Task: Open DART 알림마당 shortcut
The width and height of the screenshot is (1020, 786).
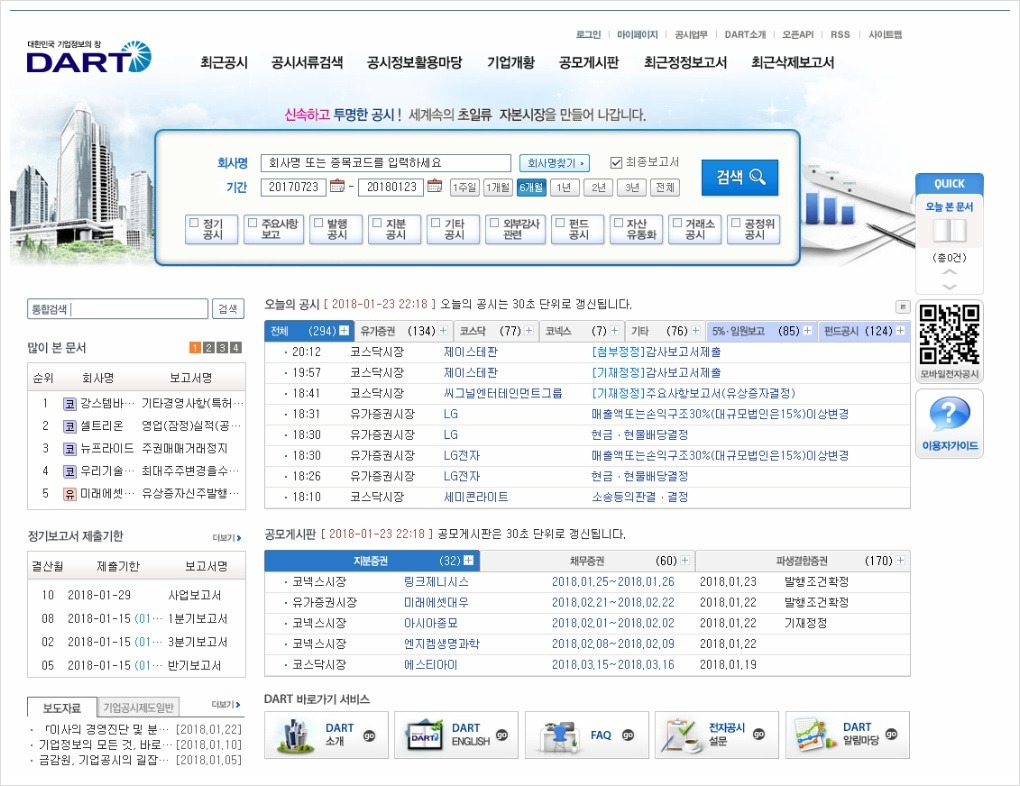Action: click(847, 735)
